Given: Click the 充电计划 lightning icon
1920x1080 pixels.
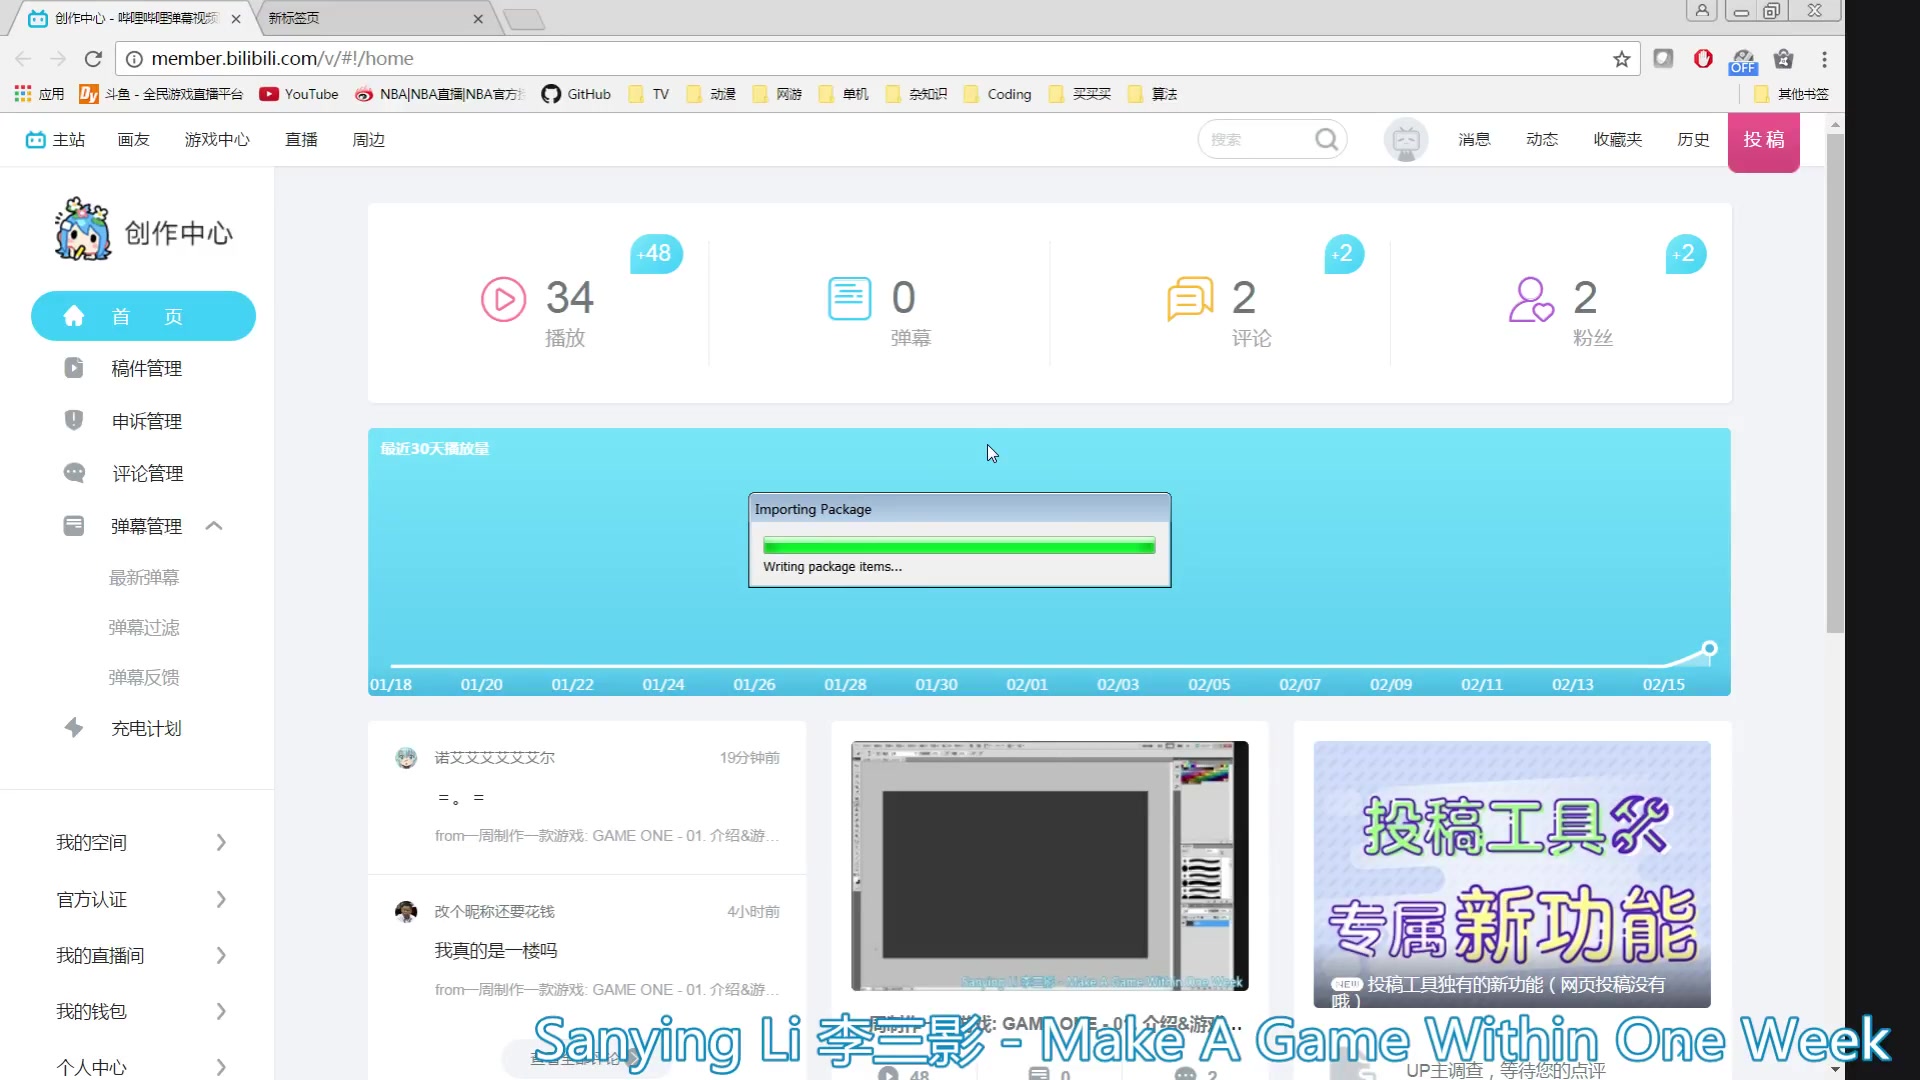Looking at the screenshot, I should pyautogui.click(x=74, y=728).
